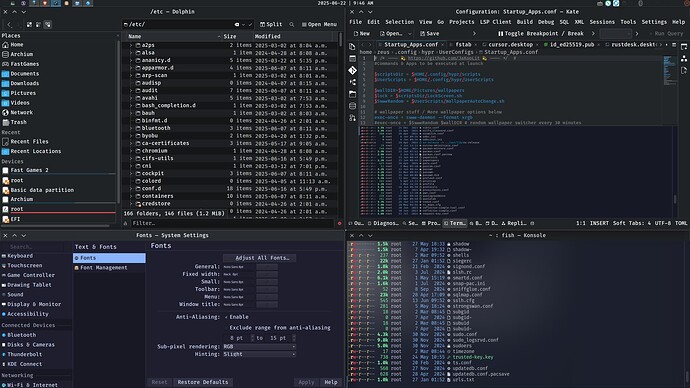Switch Dolphin to icons view mode
Screen dimensions: 690x388
pos(29,25)
